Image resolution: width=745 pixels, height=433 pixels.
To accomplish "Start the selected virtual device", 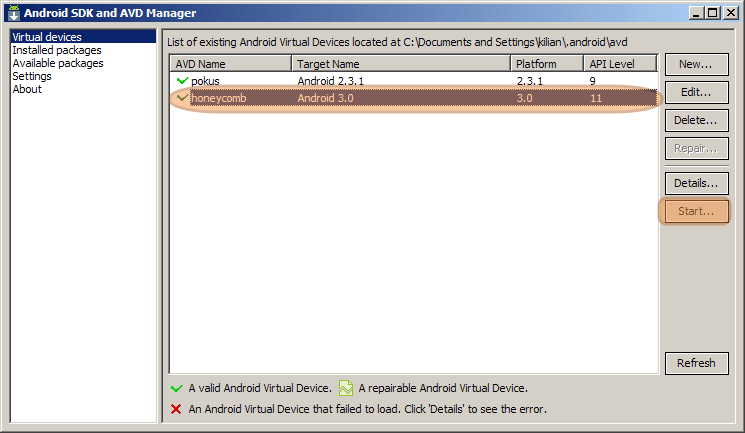I will 697,211.
